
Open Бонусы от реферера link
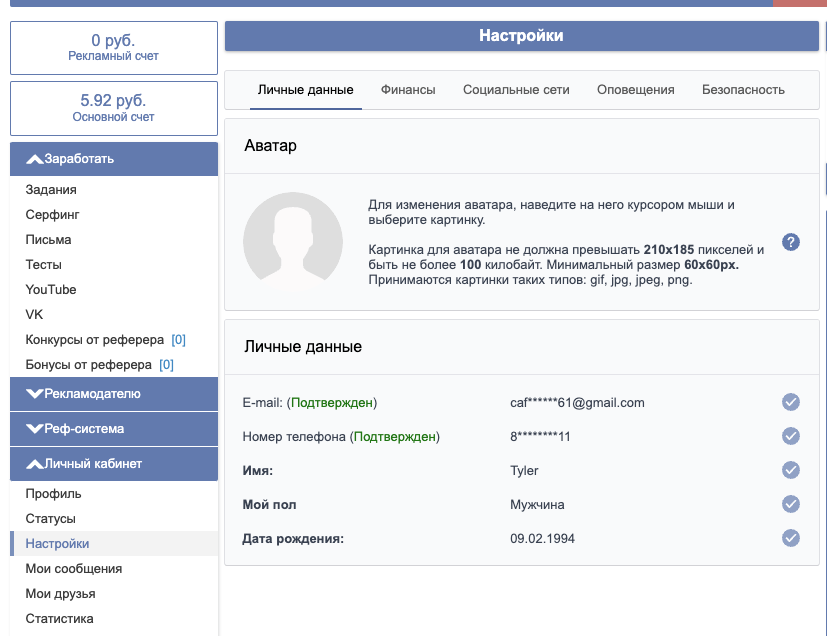click(x=99, y=364)
